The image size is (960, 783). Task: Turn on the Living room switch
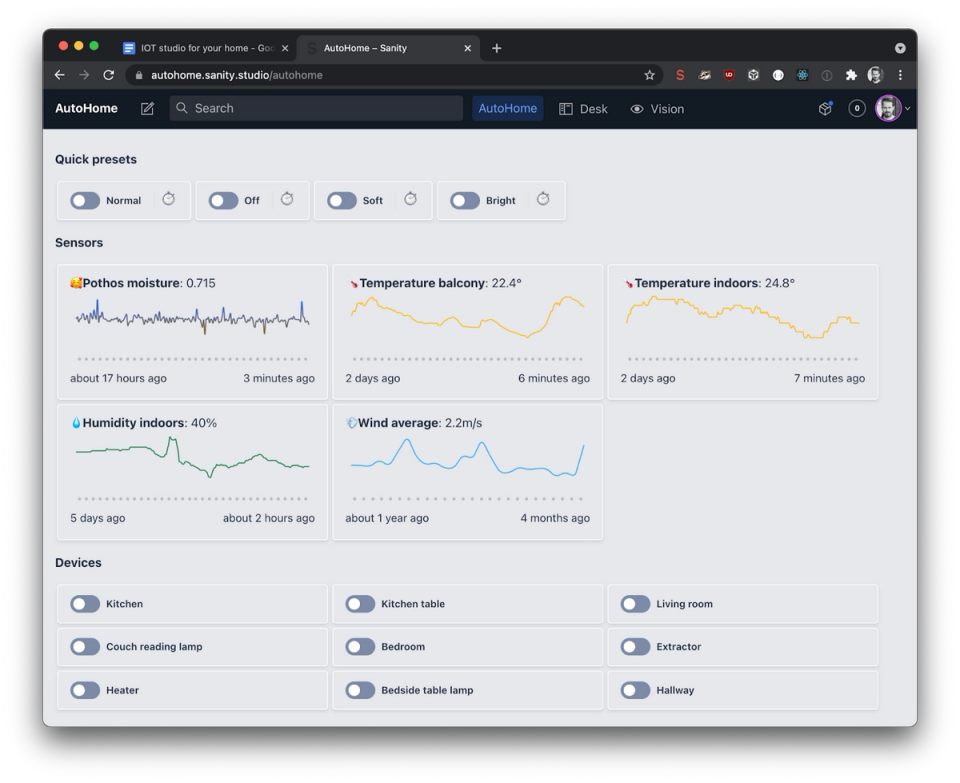point(636,604)
